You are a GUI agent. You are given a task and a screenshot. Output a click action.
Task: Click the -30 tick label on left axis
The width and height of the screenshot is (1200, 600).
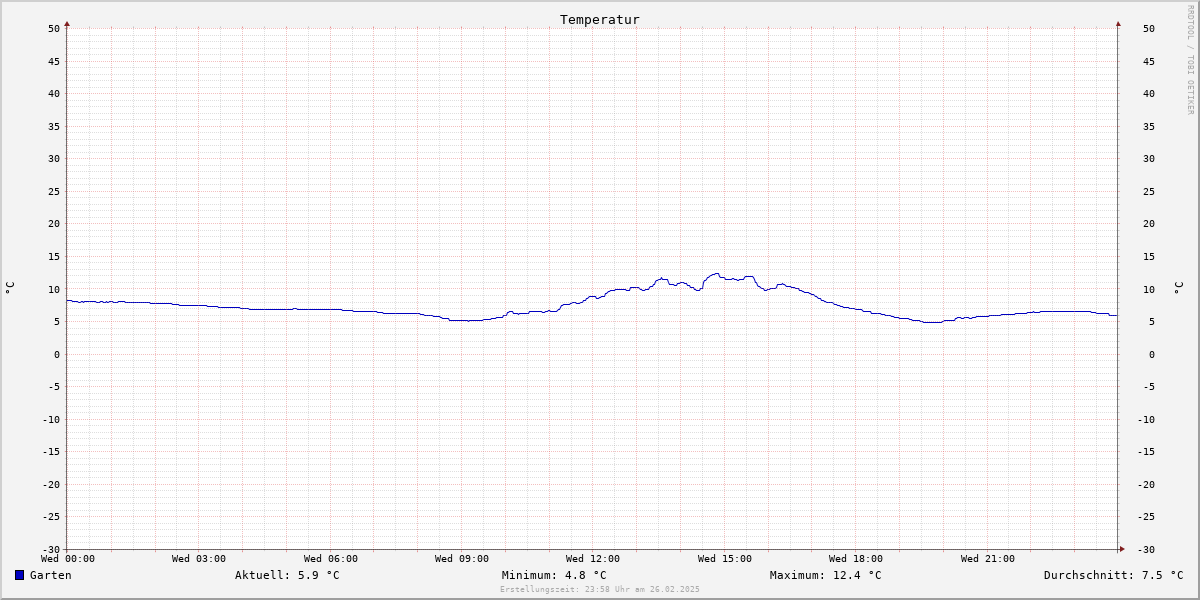pyautogui.click(x=51, y=550)
